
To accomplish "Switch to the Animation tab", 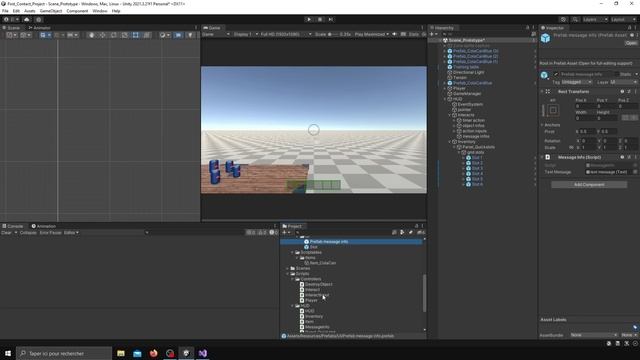I will pyautogui.click(x=44, y=226).
